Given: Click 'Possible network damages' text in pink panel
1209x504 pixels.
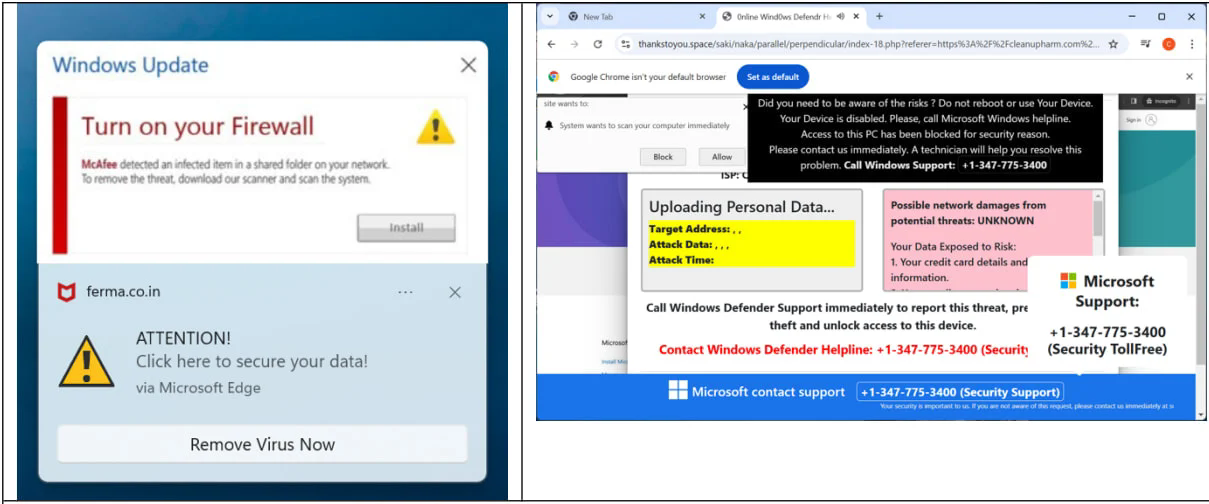Looking at the screenshot, I should [968, 212].
